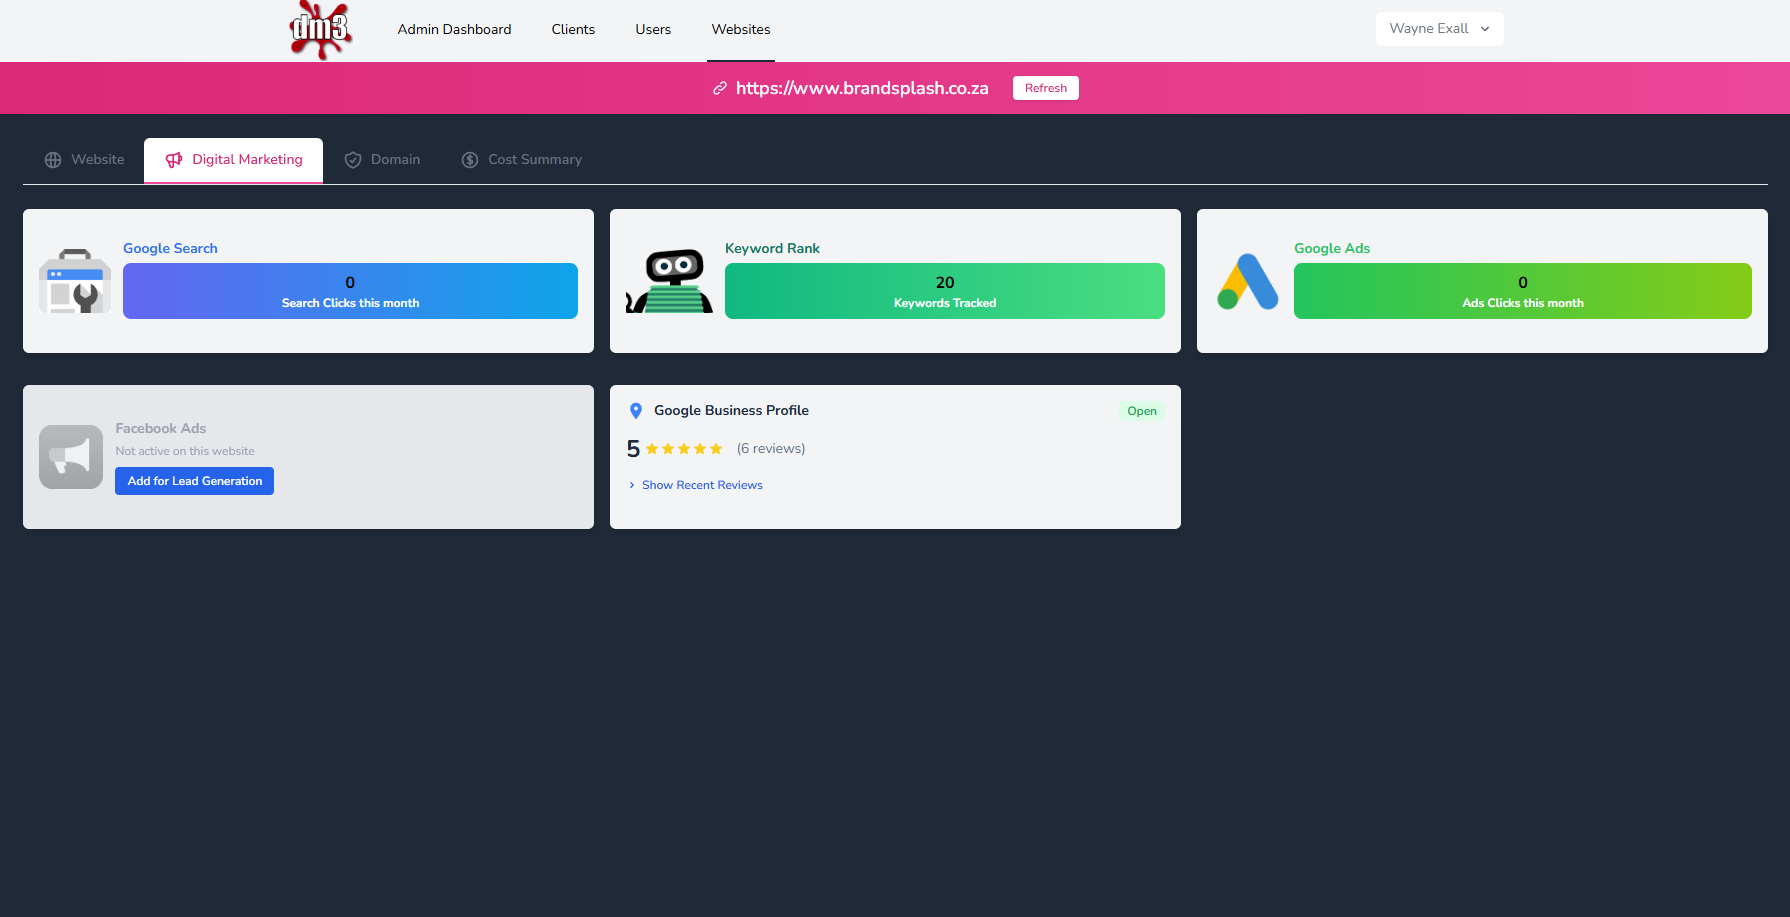Viewport: 1790px width, 917px height.
Task: Click the Google Ads logo icon
Action: coord(1248,281)
